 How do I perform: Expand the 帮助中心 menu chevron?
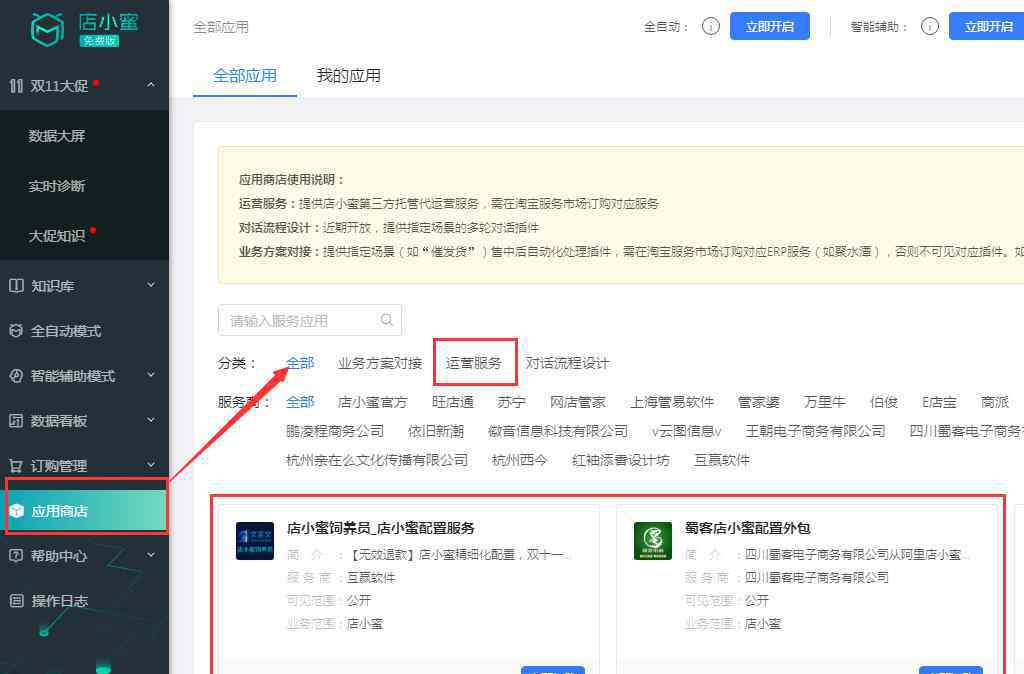tap(151, 554)
